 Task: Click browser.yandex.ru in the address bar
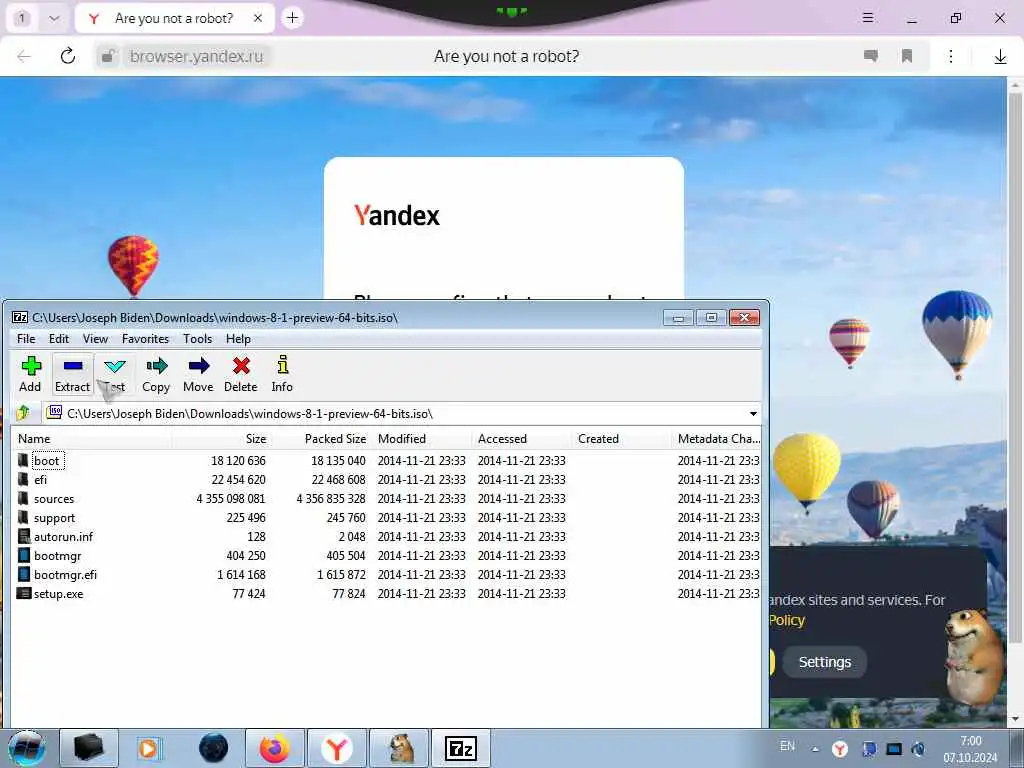tap(196, 57)
